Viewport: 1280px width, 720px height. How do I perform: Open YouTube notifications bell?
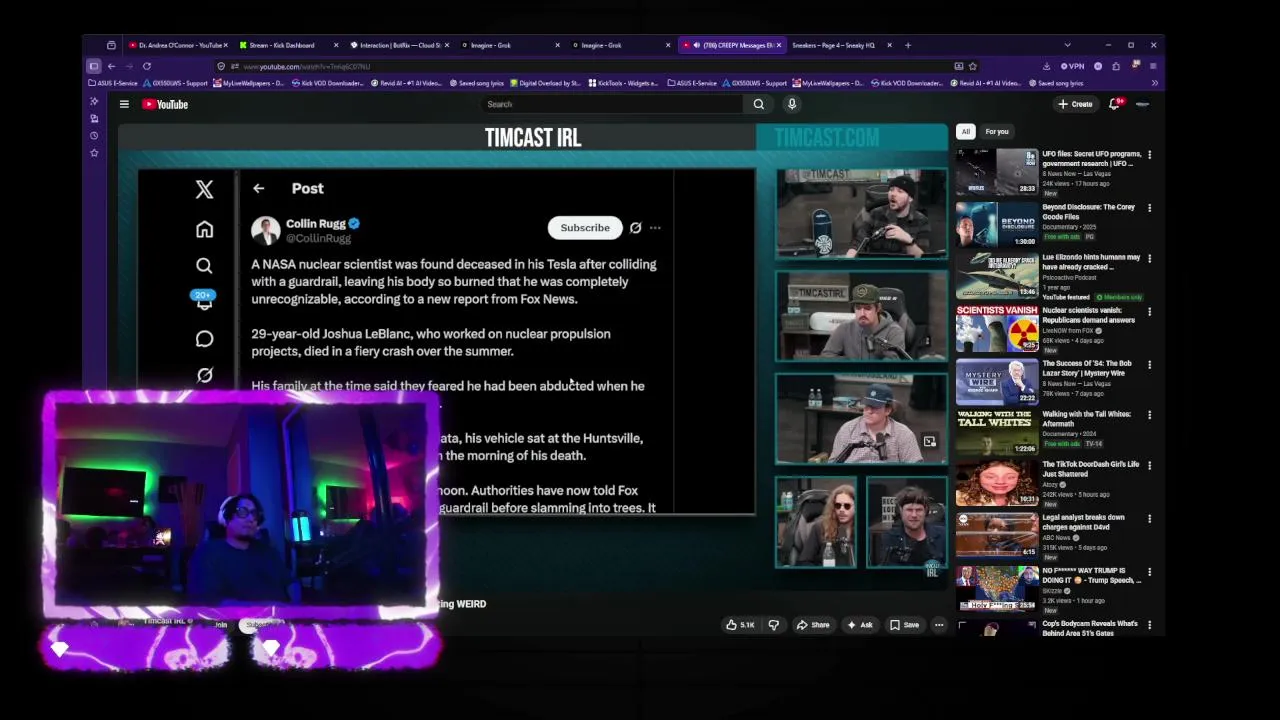(x=1114, y=104)
